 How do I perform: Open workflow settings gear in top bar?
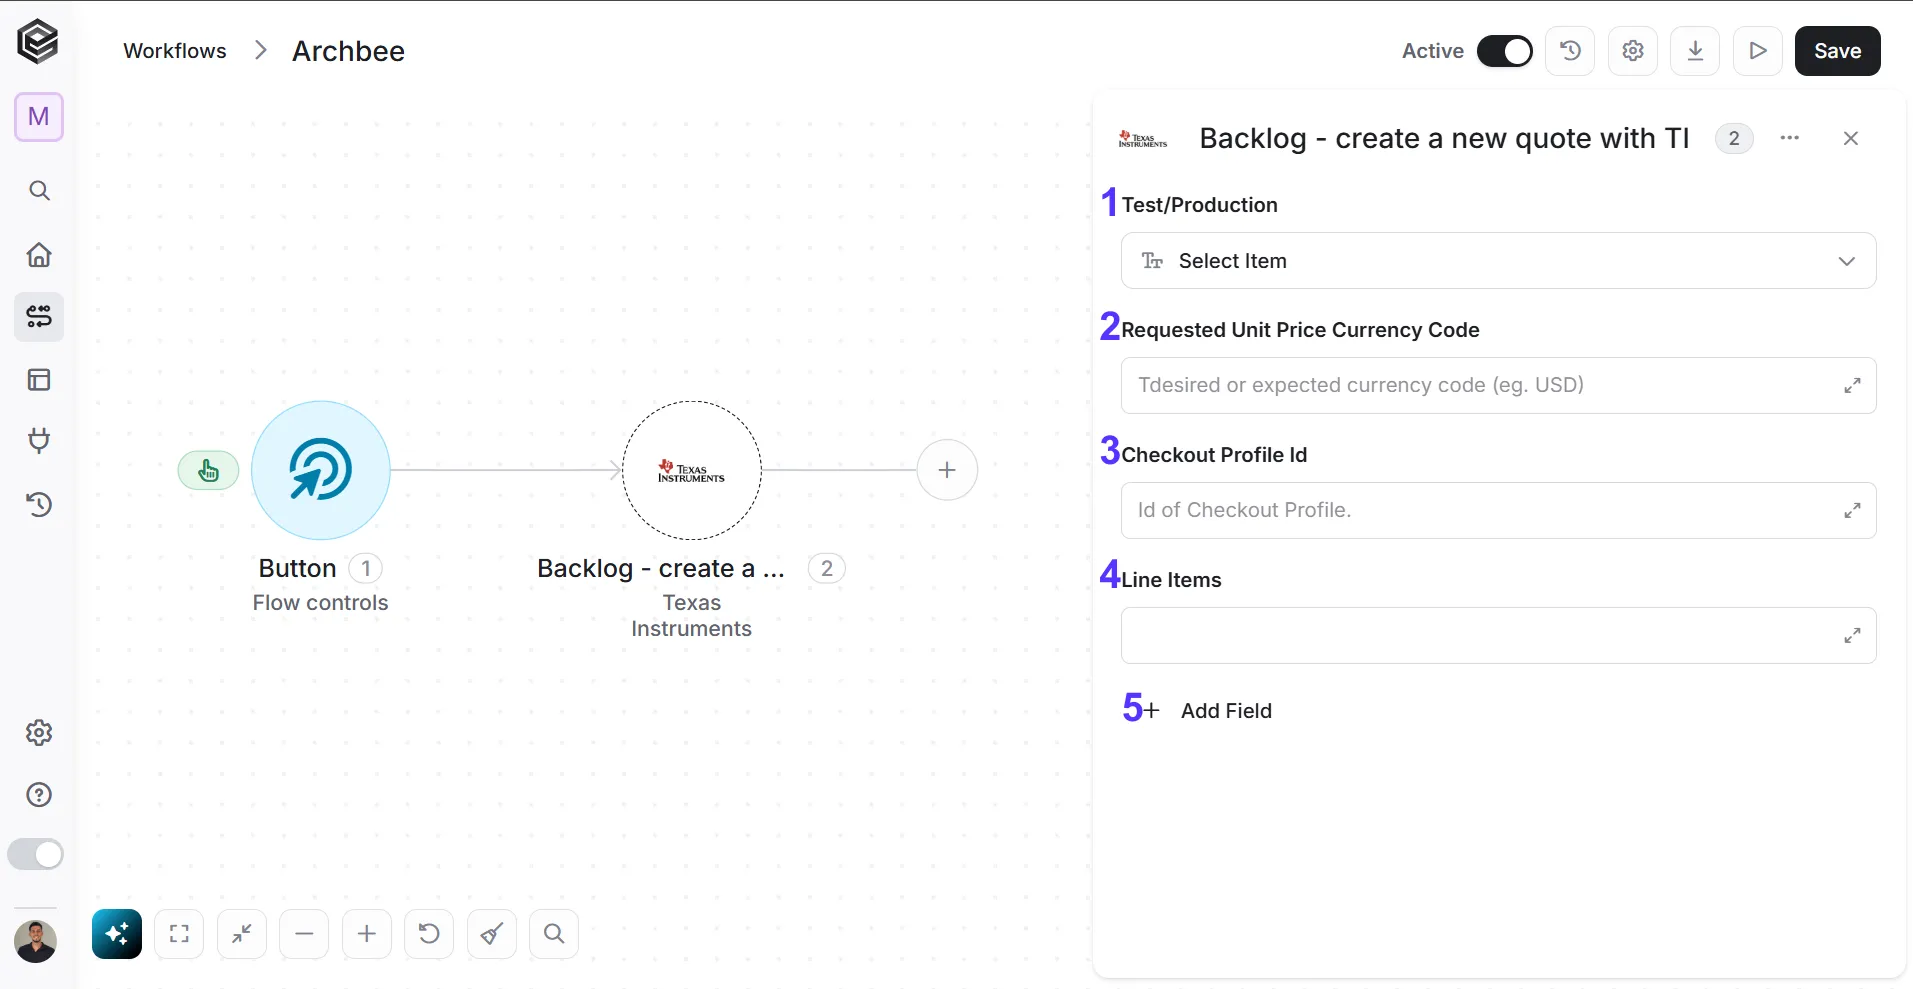pyautogui.click(x=1633, y=51)
